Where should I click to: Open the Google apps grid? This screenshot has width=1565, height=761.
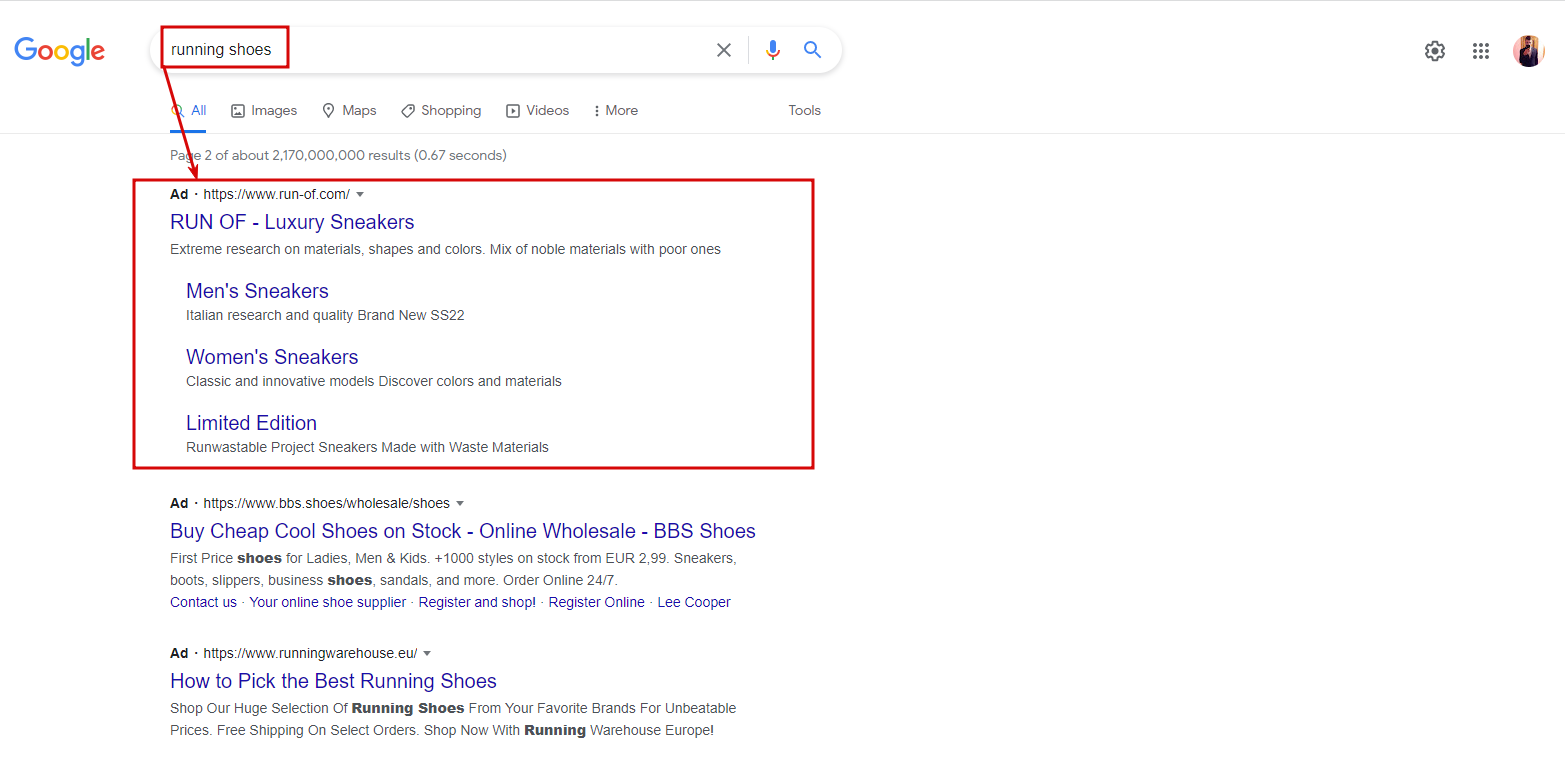[x=1481, y=51]
